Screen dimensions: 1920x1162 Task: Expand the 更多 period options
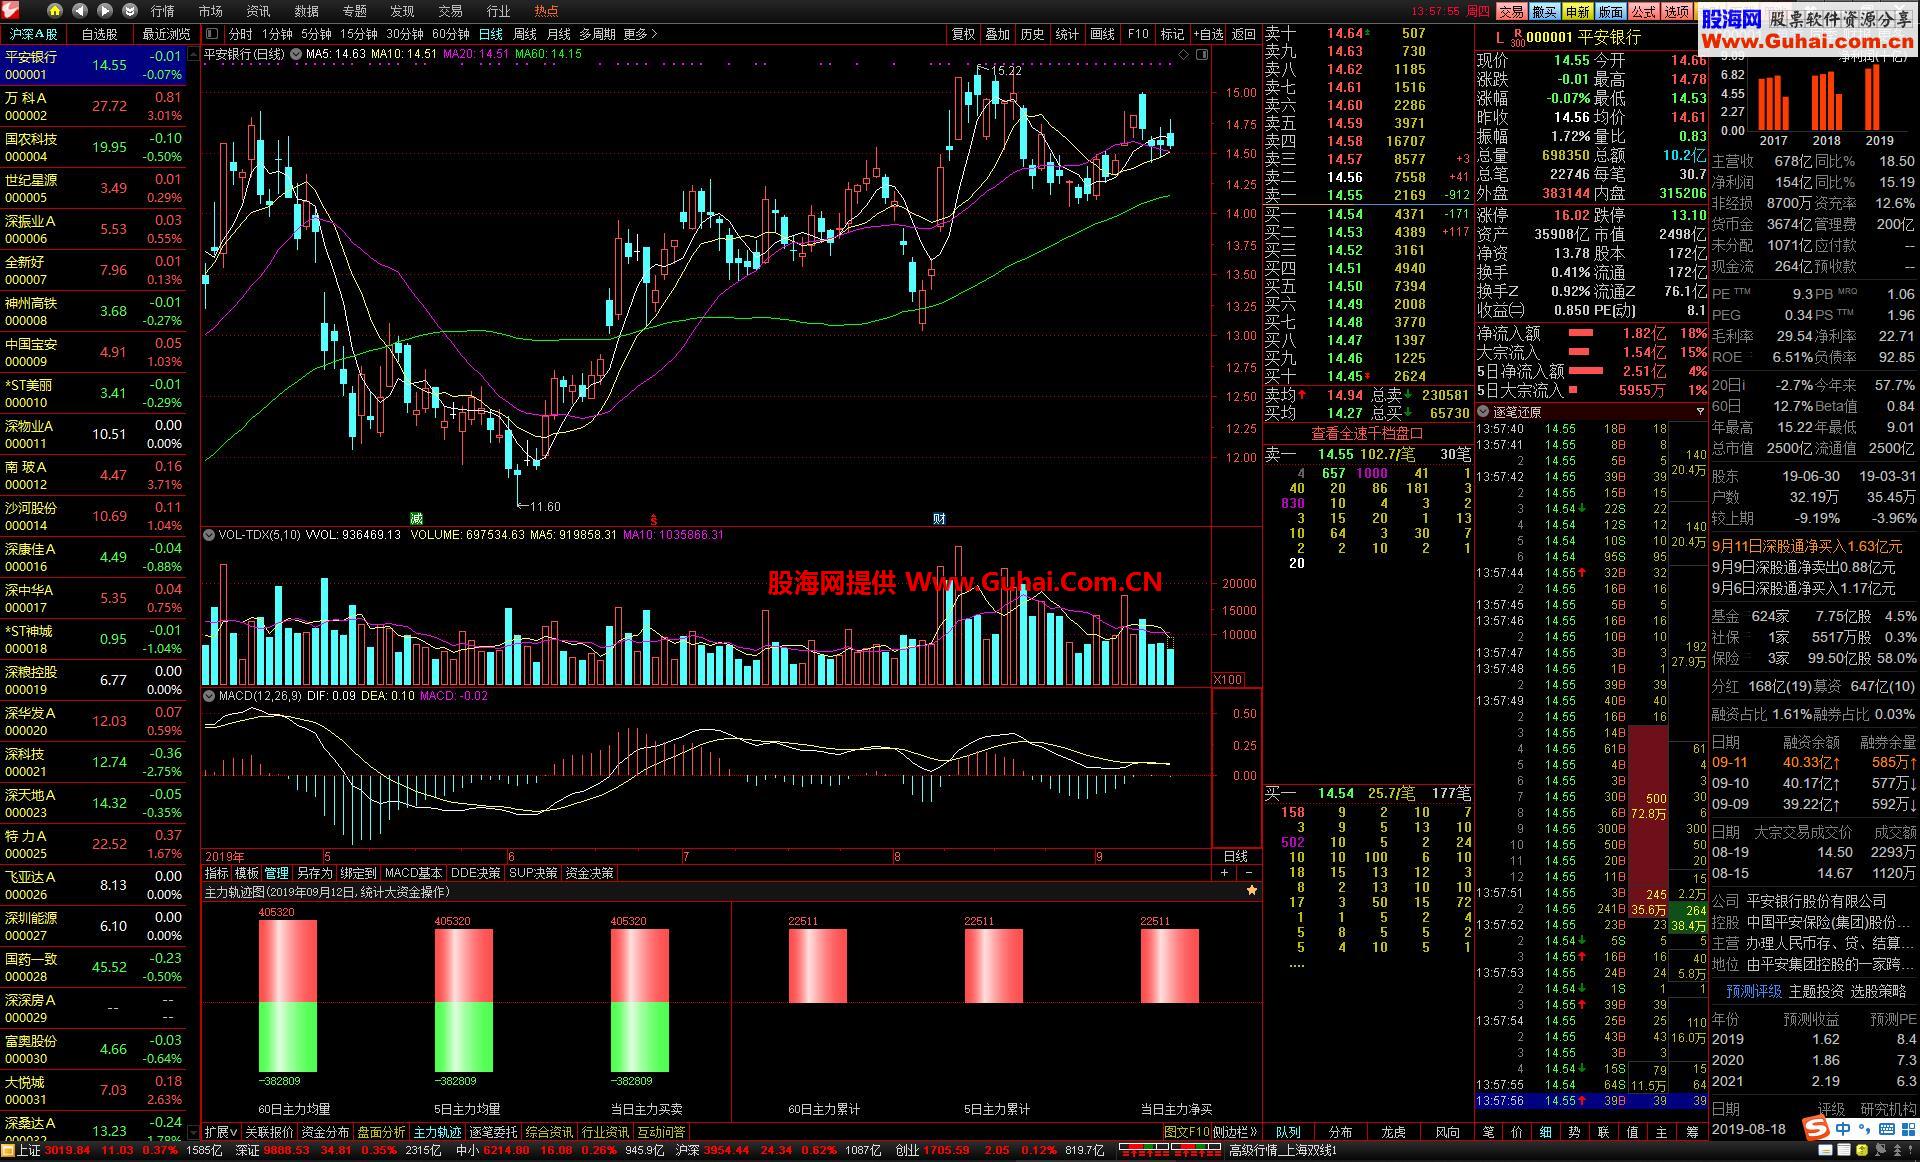(640, 34)
